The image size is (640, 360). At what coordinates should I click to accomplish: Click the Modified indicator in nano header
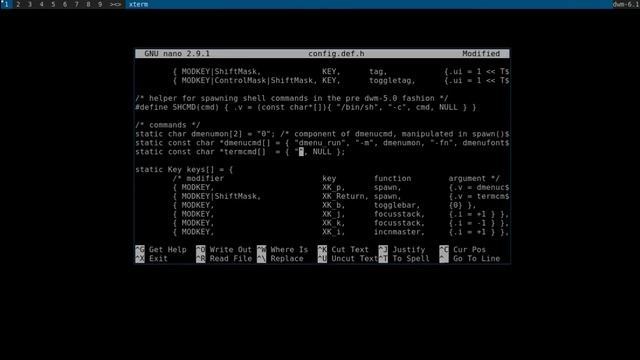pyautogui.click(x=481, y=53)
